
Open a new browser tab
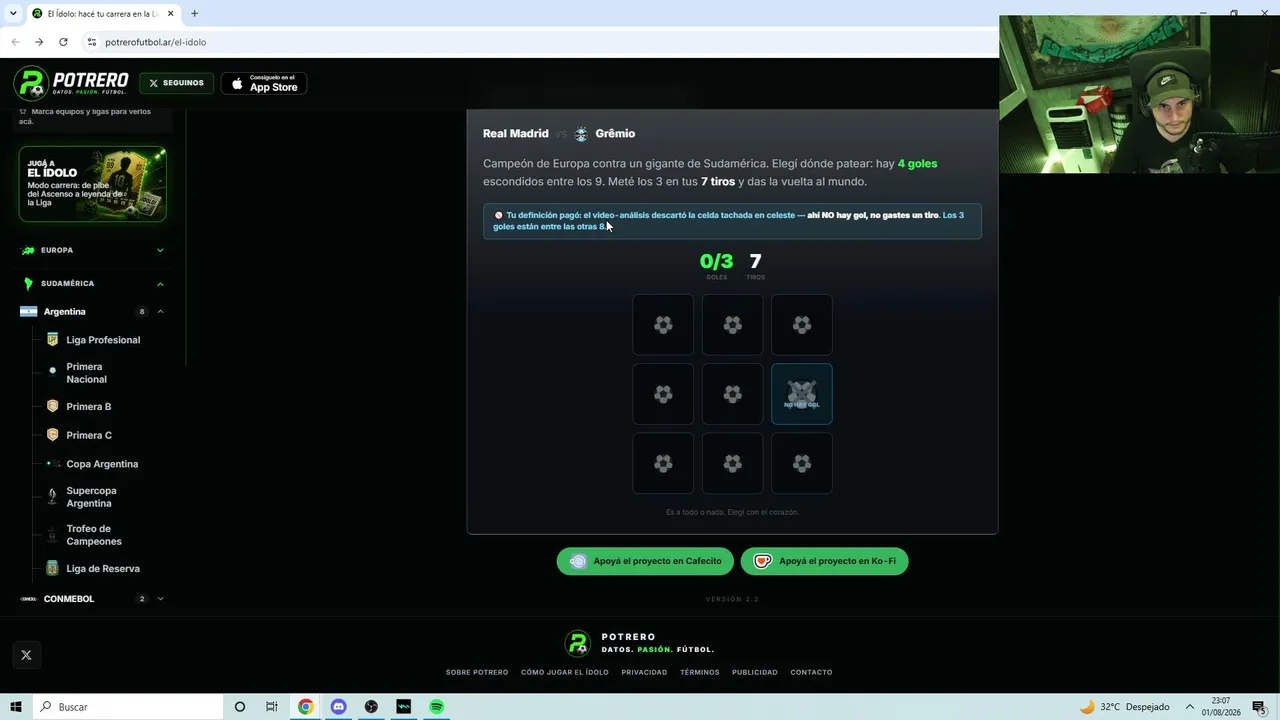pyautogui.click(x=194, y=14)
